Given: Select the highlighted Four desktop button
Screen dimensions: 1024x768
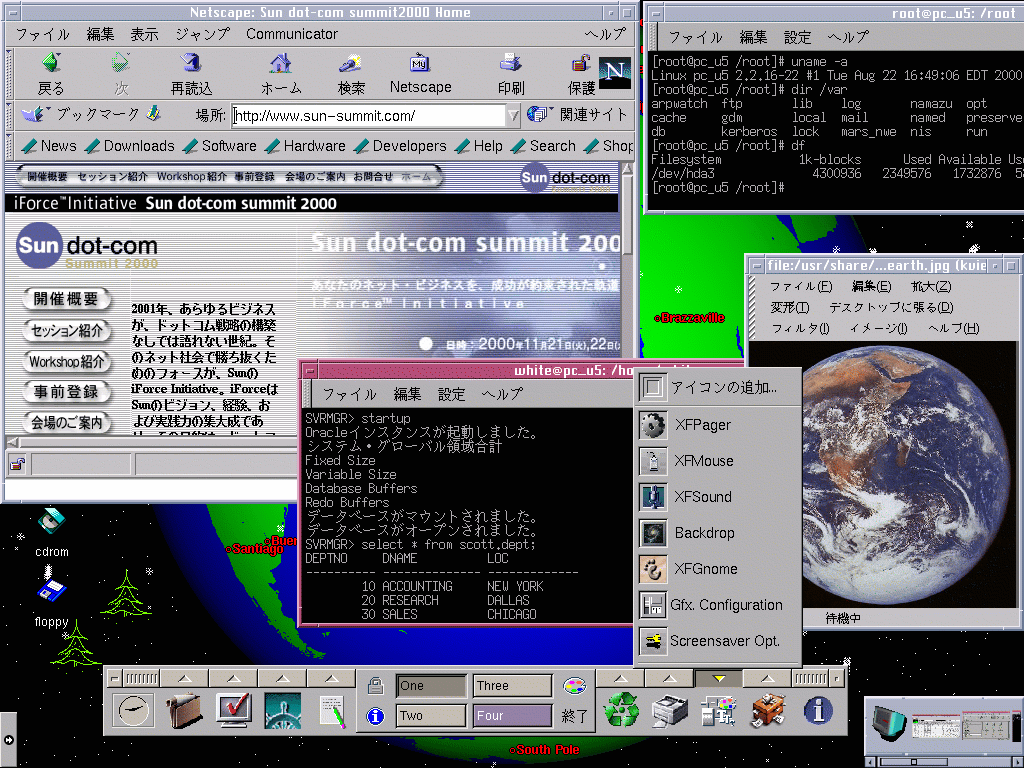Looking at the screenshot, I should pos(512,716).
